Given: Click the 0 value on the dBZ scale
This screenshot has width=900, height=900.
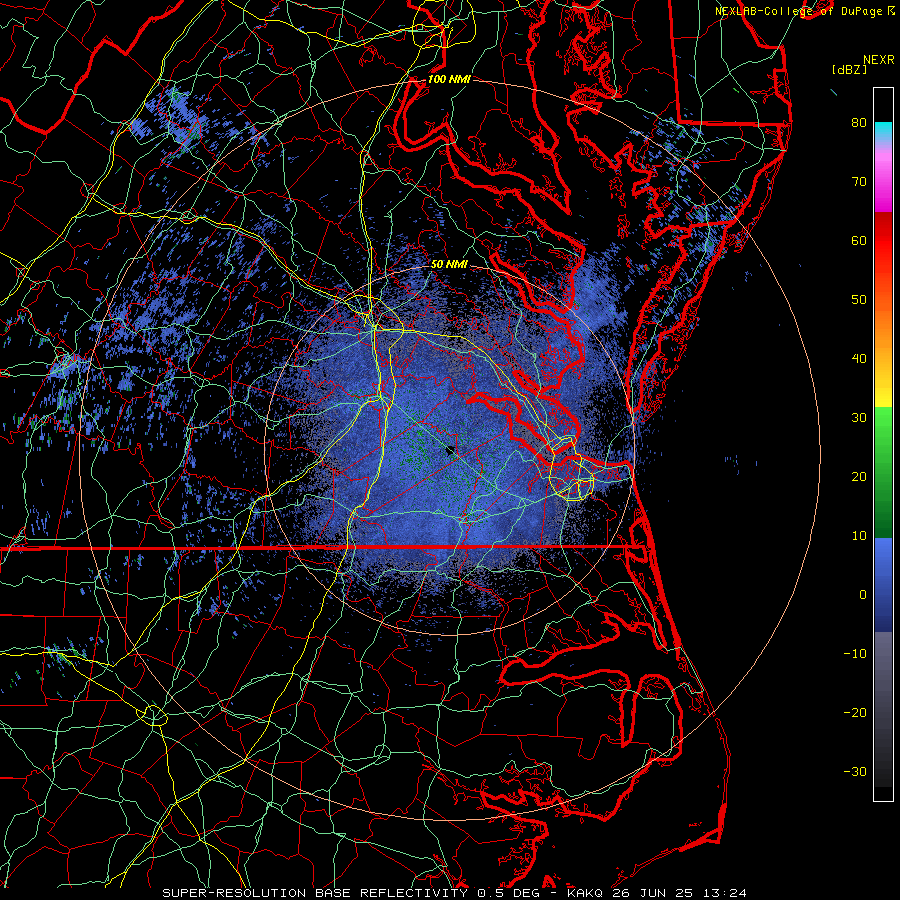Looking at the screenshot, I should click(x=863, y=595).
